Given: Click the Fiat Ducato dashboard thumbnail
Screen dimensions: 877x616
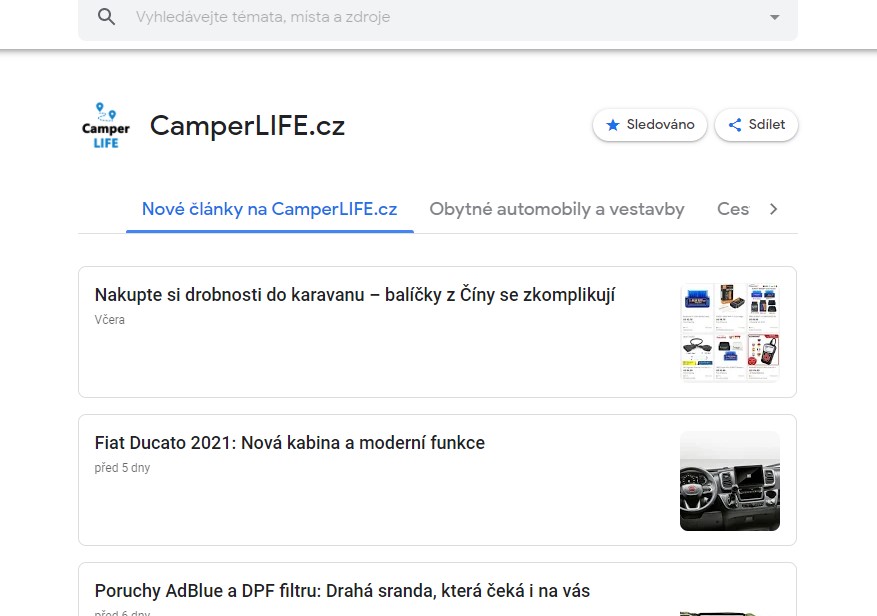Looking at the screenshot, I should 730,481.
